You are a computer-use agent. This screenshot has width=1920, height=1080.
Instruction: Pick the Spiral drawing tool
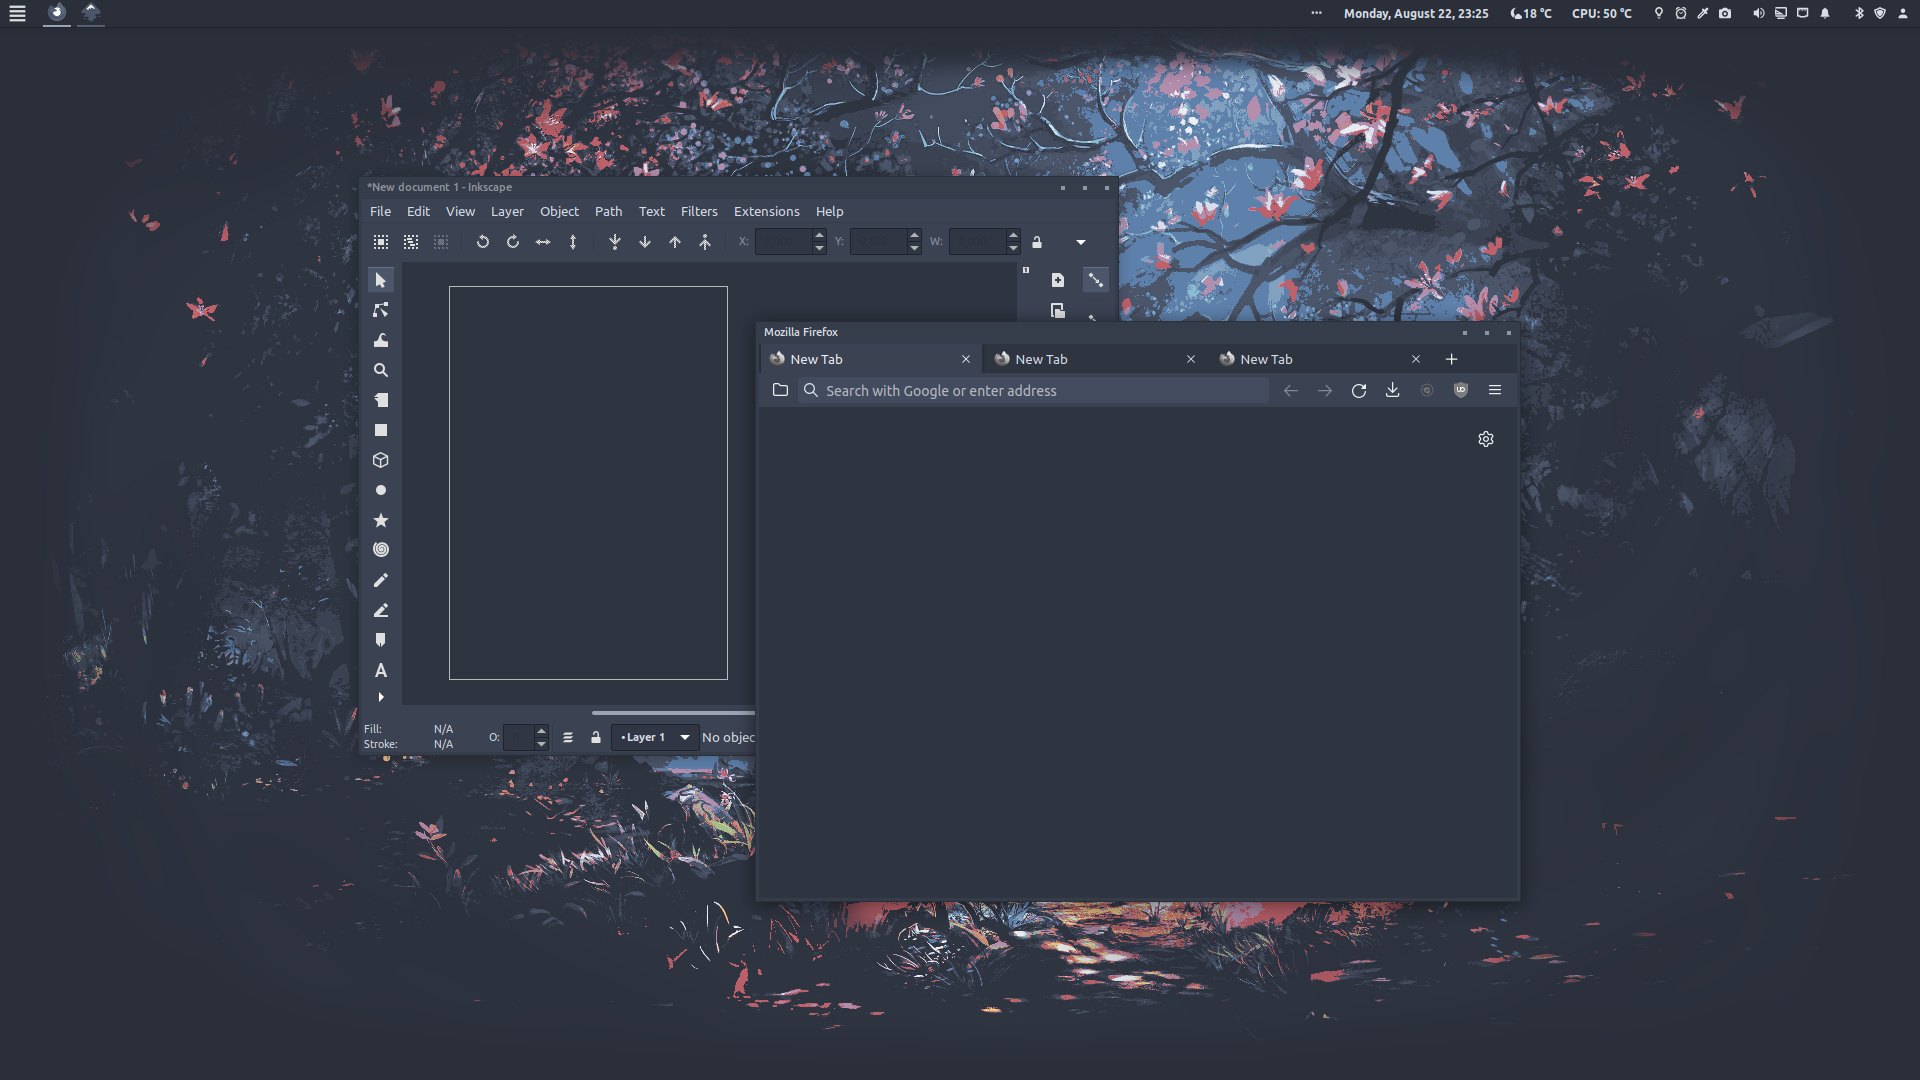[381, 550]
